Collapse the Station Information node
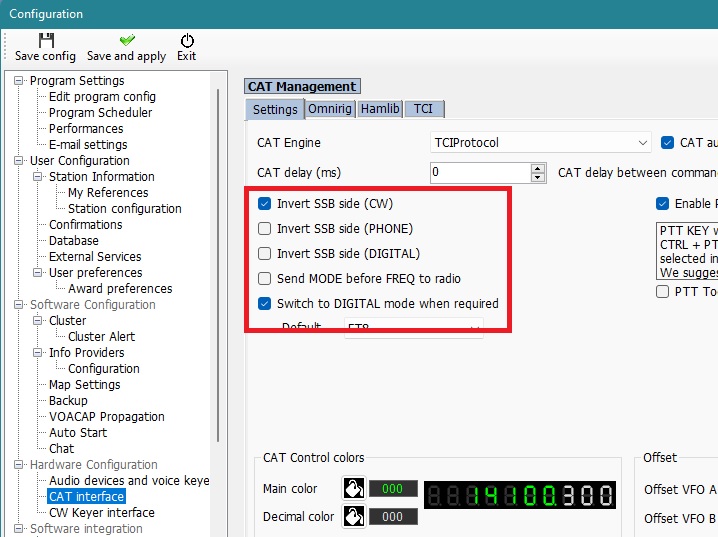This screenshot has height=537, width=718. click(x=38, y=177)
